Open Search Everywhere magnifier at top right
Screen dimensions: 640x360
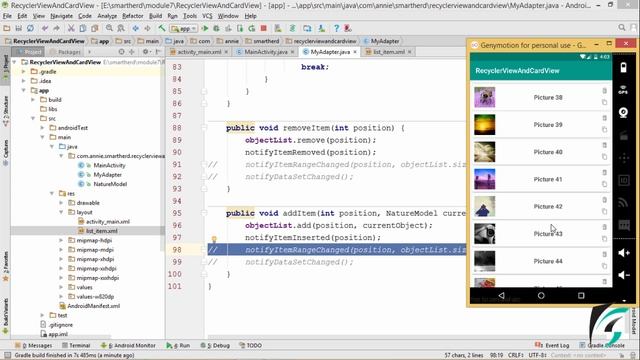[622, 27]
